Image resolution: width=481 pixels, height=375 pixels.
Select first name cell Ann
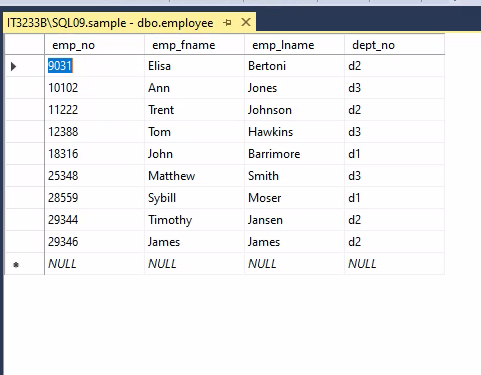(x=195, y=88)
